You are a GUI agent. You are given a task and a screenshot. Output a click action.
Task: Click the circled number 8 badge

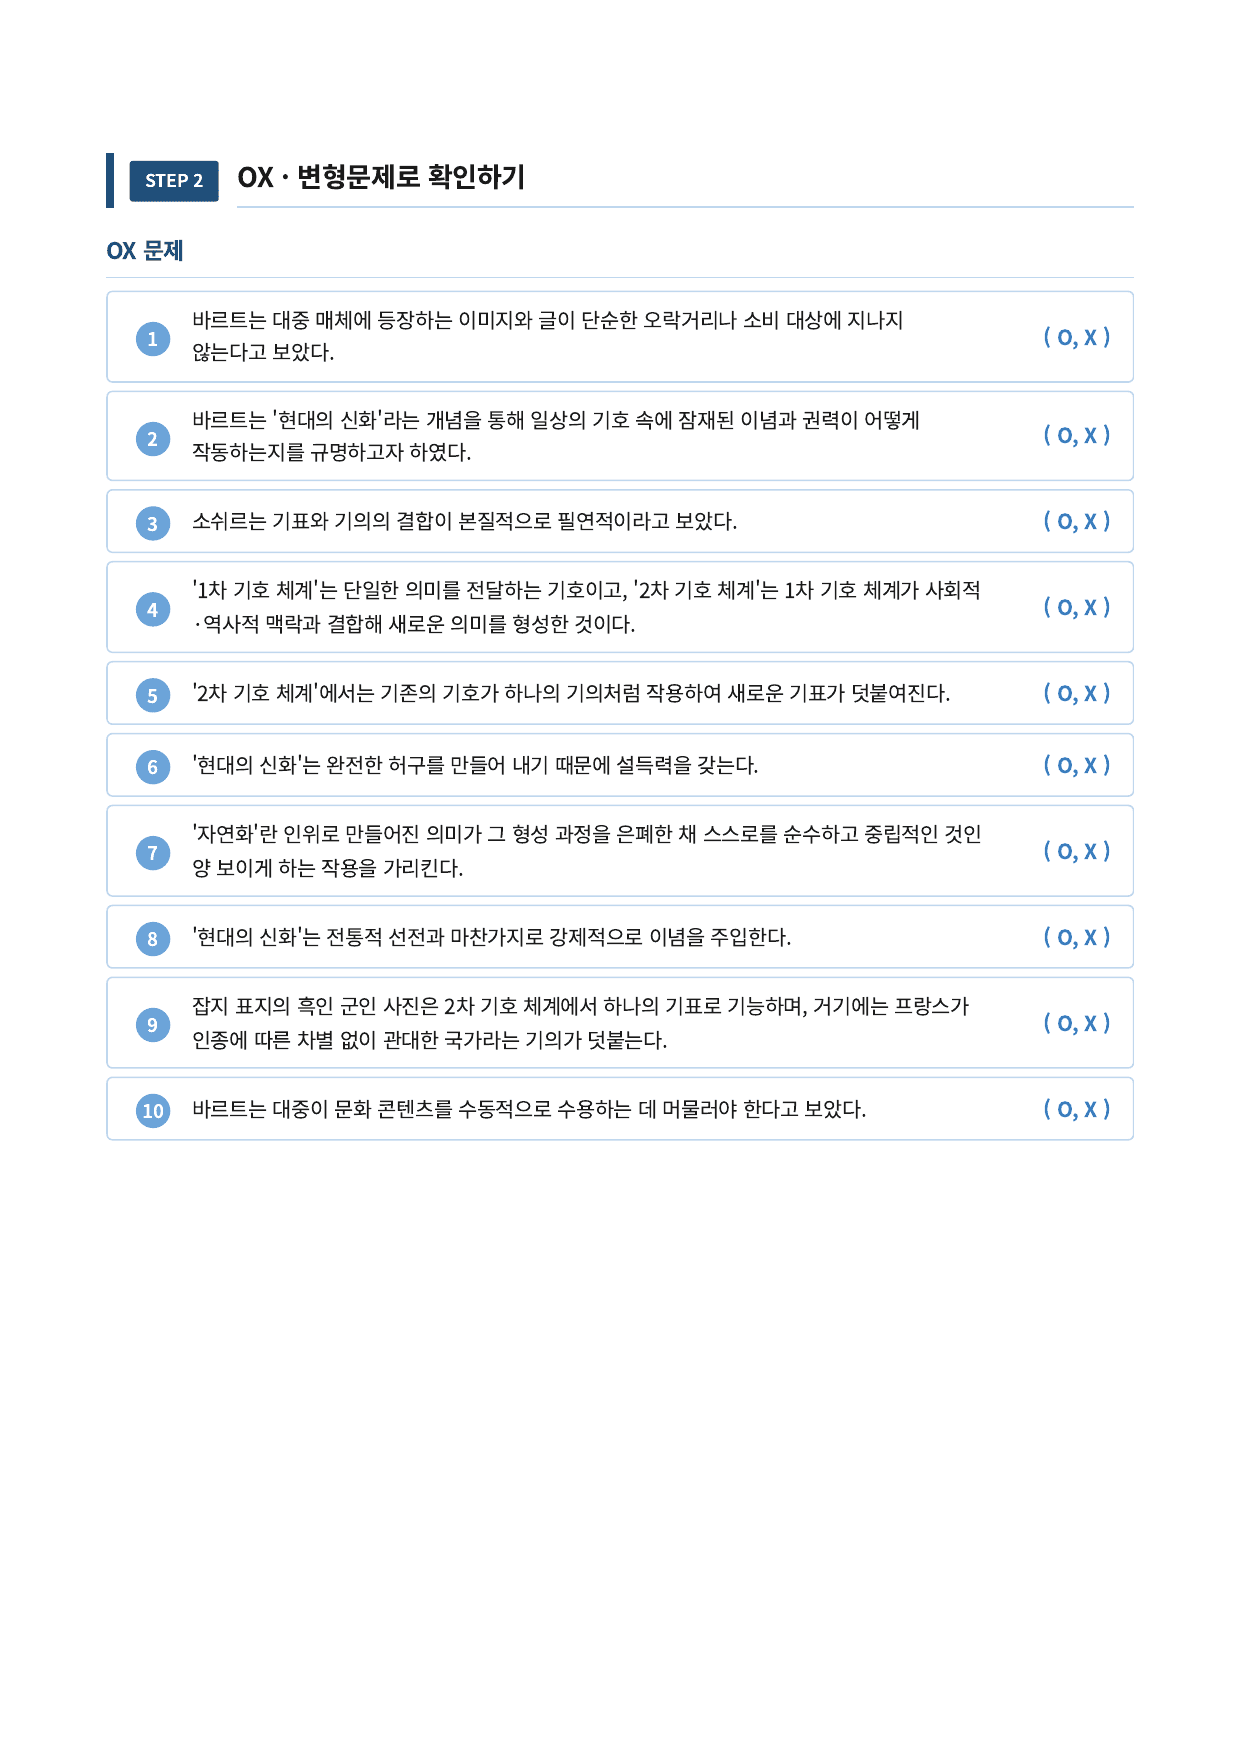click(x=153, y=939)
